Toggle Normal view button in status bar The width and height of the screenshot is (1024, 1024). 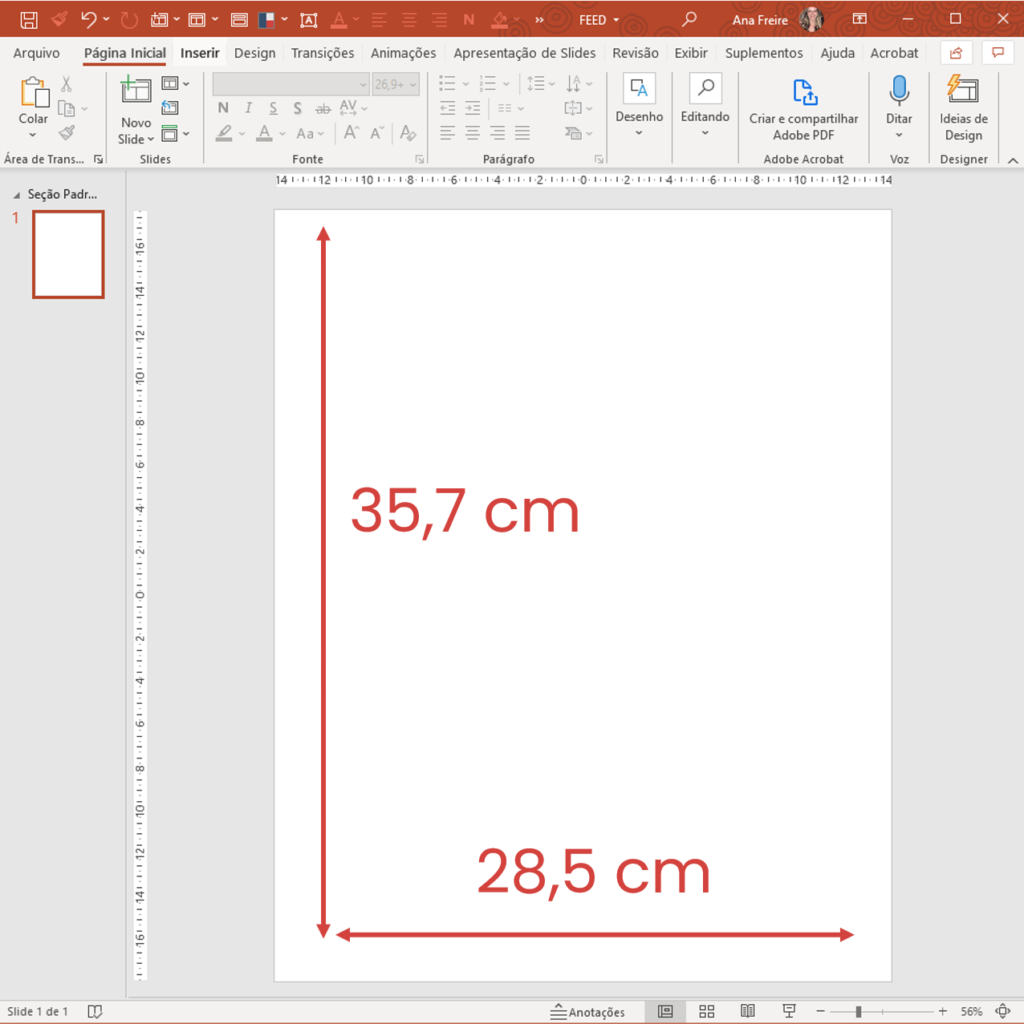tap(665, 1011)
